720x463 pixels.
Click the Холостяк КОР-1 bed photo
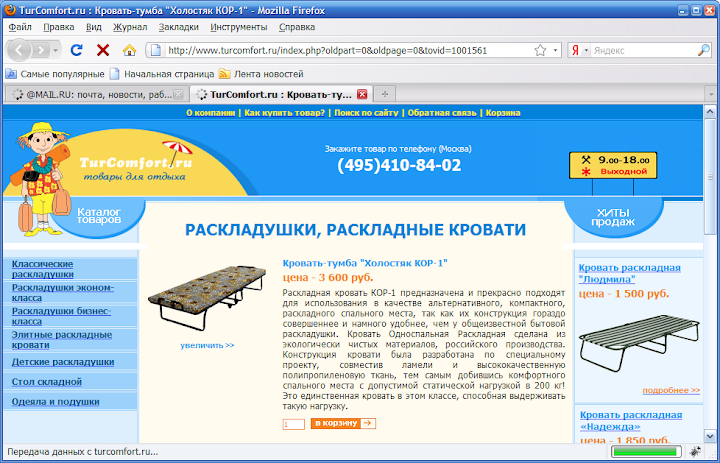pyautogui.click(x=207, y=298)
